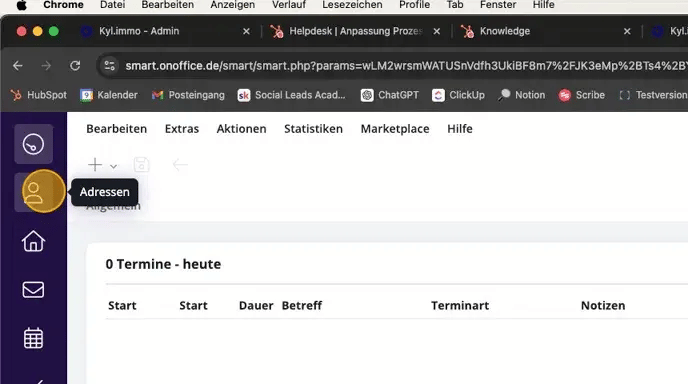Screen dimensions: 688x384
Task: Open Social Leads Acad... bookmark
Action: [291, 95]
